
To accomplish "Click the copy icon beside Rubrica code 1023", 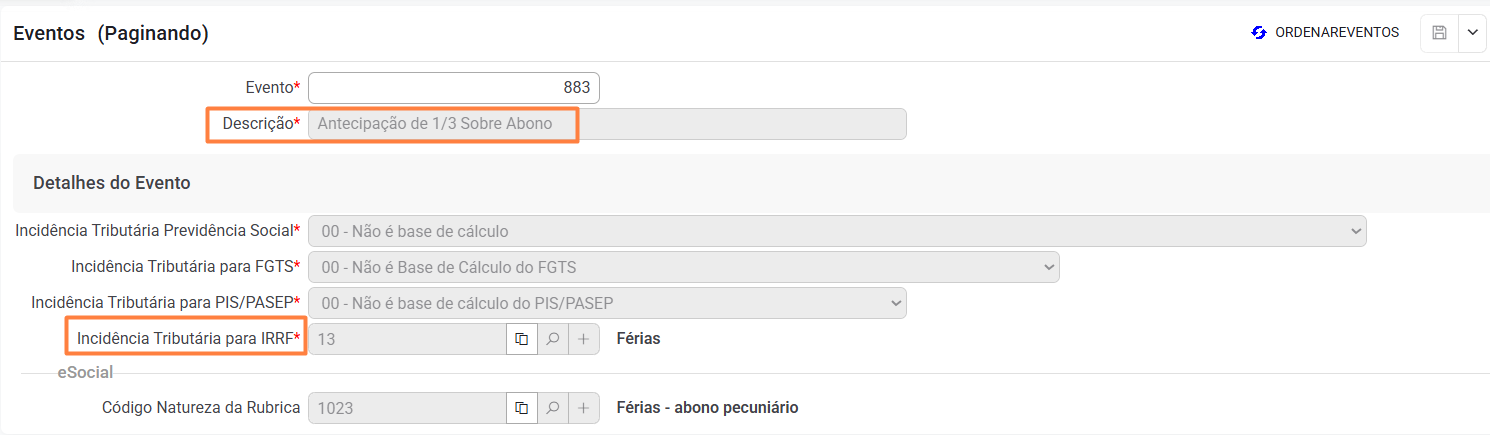I will point(521,408).
